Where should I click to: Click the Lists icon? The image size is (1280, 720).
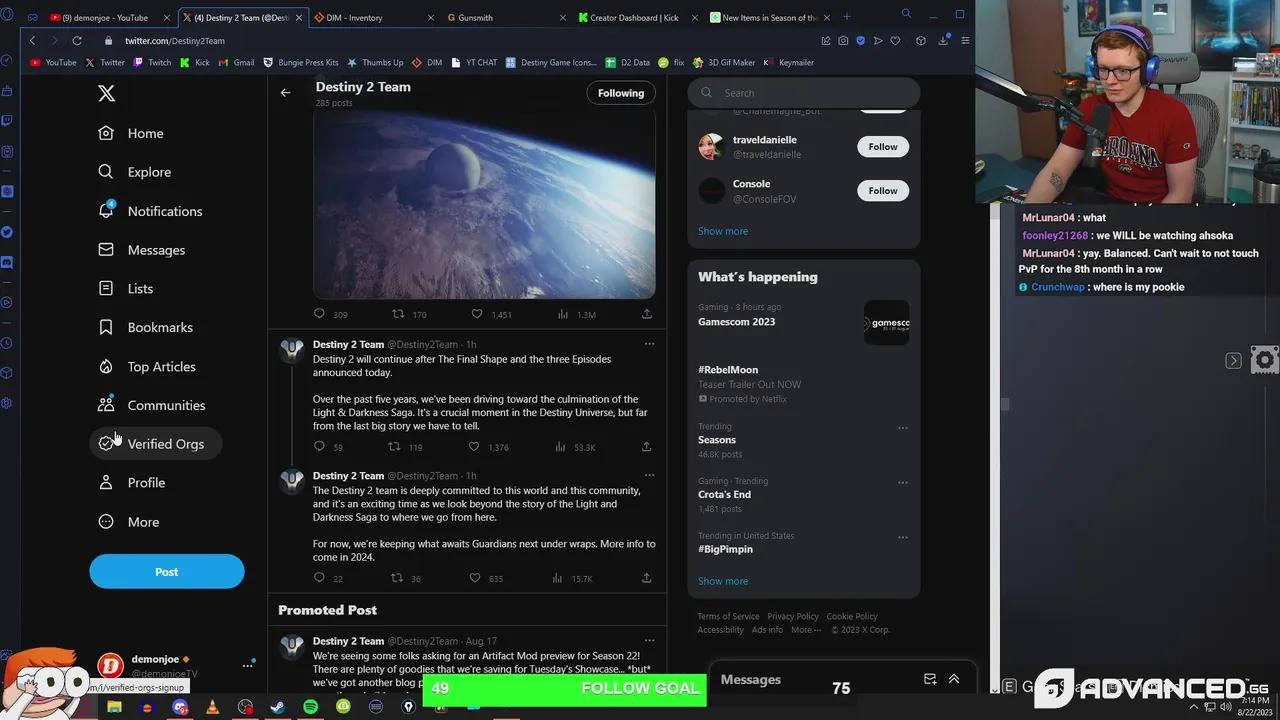(x=106, y=288)
